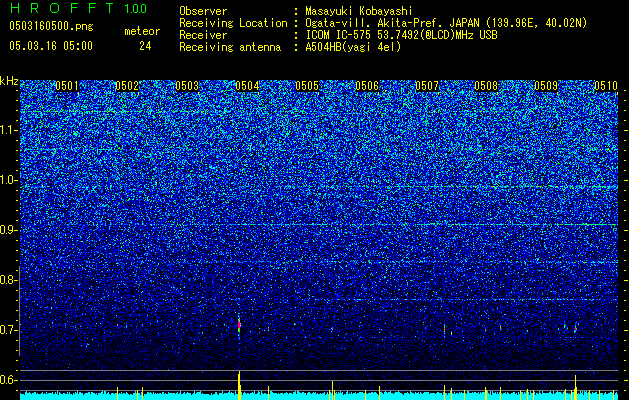The height and width of the screenshot is (400, 629).
Task: Select the file name 0503160500.png
Action: point(51,26)
